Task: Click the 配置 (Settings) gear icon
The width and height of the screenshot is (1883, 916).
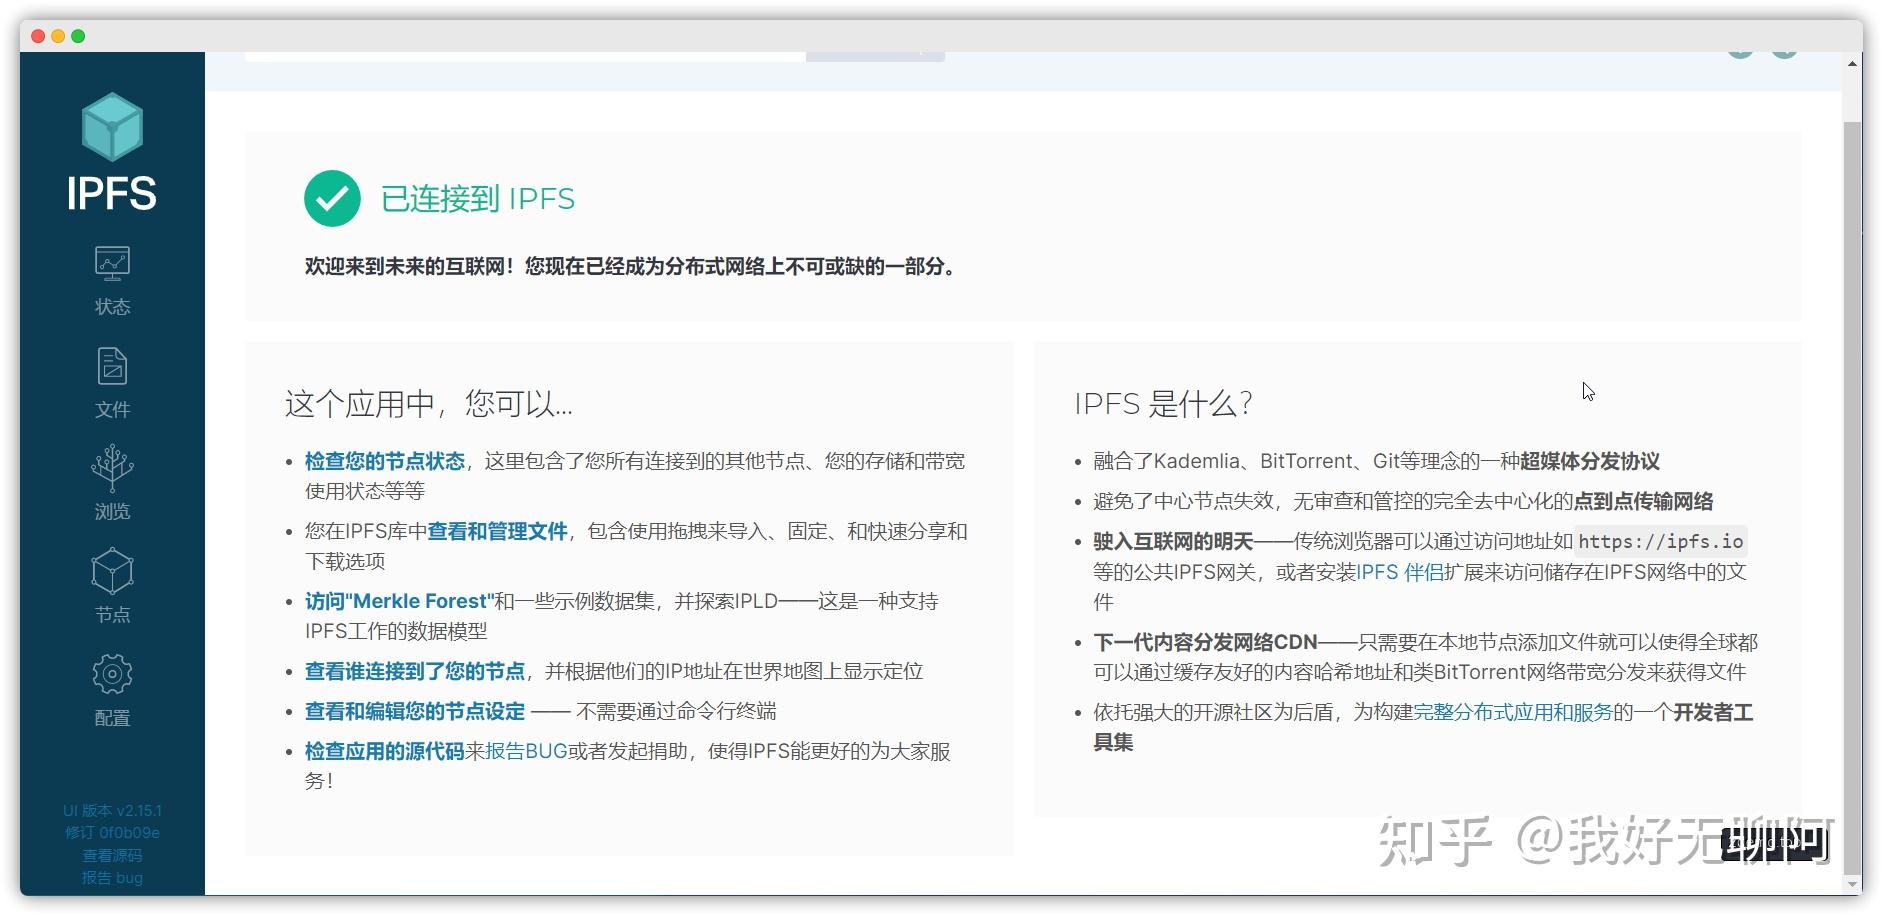Action: [x=112, y=673]
